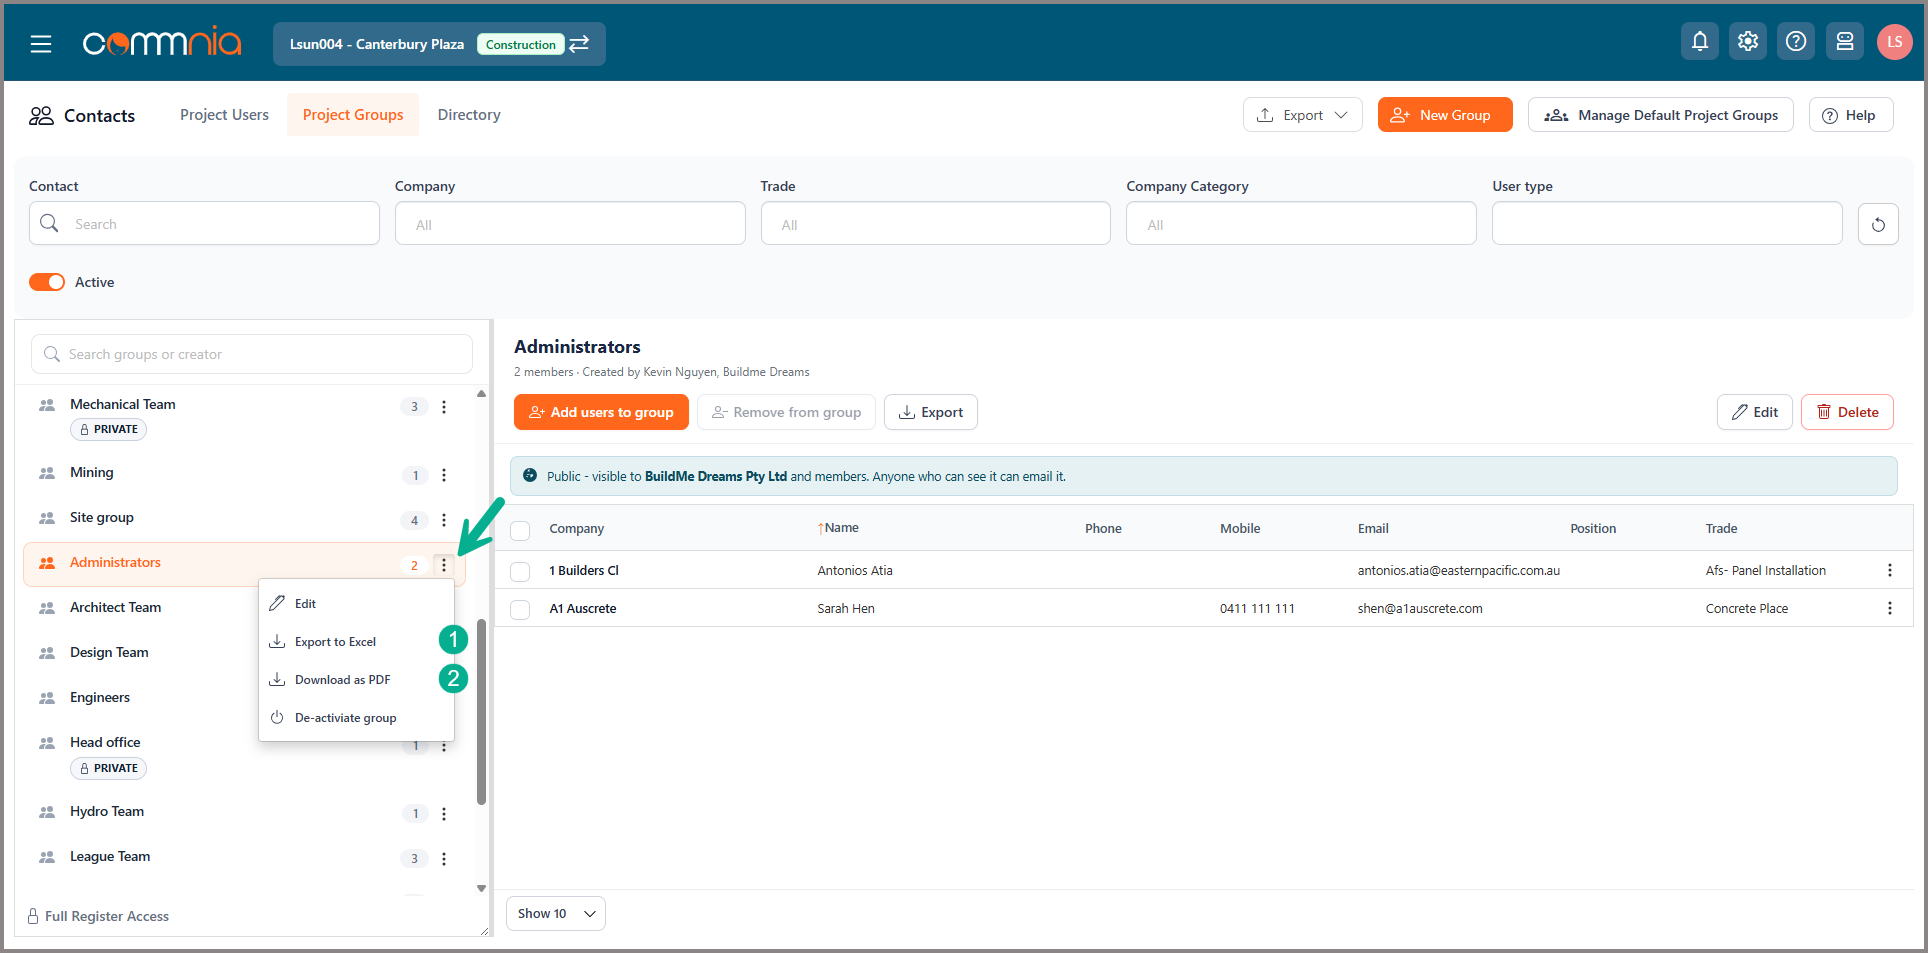The image size is (1928, 953).
Task: Open the Trade filter dropdown
Action: pos(936,224)
